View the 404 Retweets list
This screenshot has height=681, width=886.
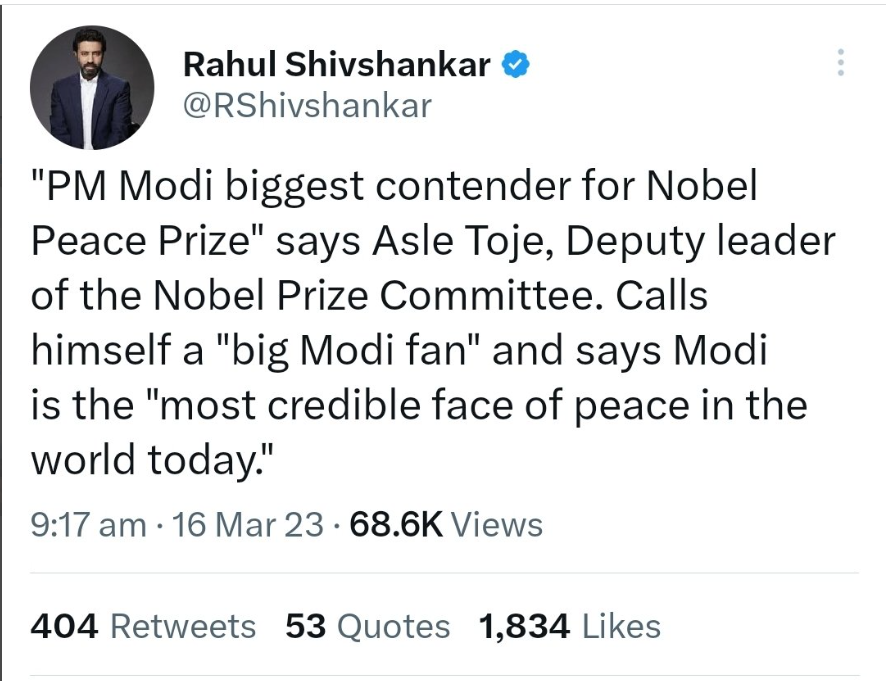point(143,626)
